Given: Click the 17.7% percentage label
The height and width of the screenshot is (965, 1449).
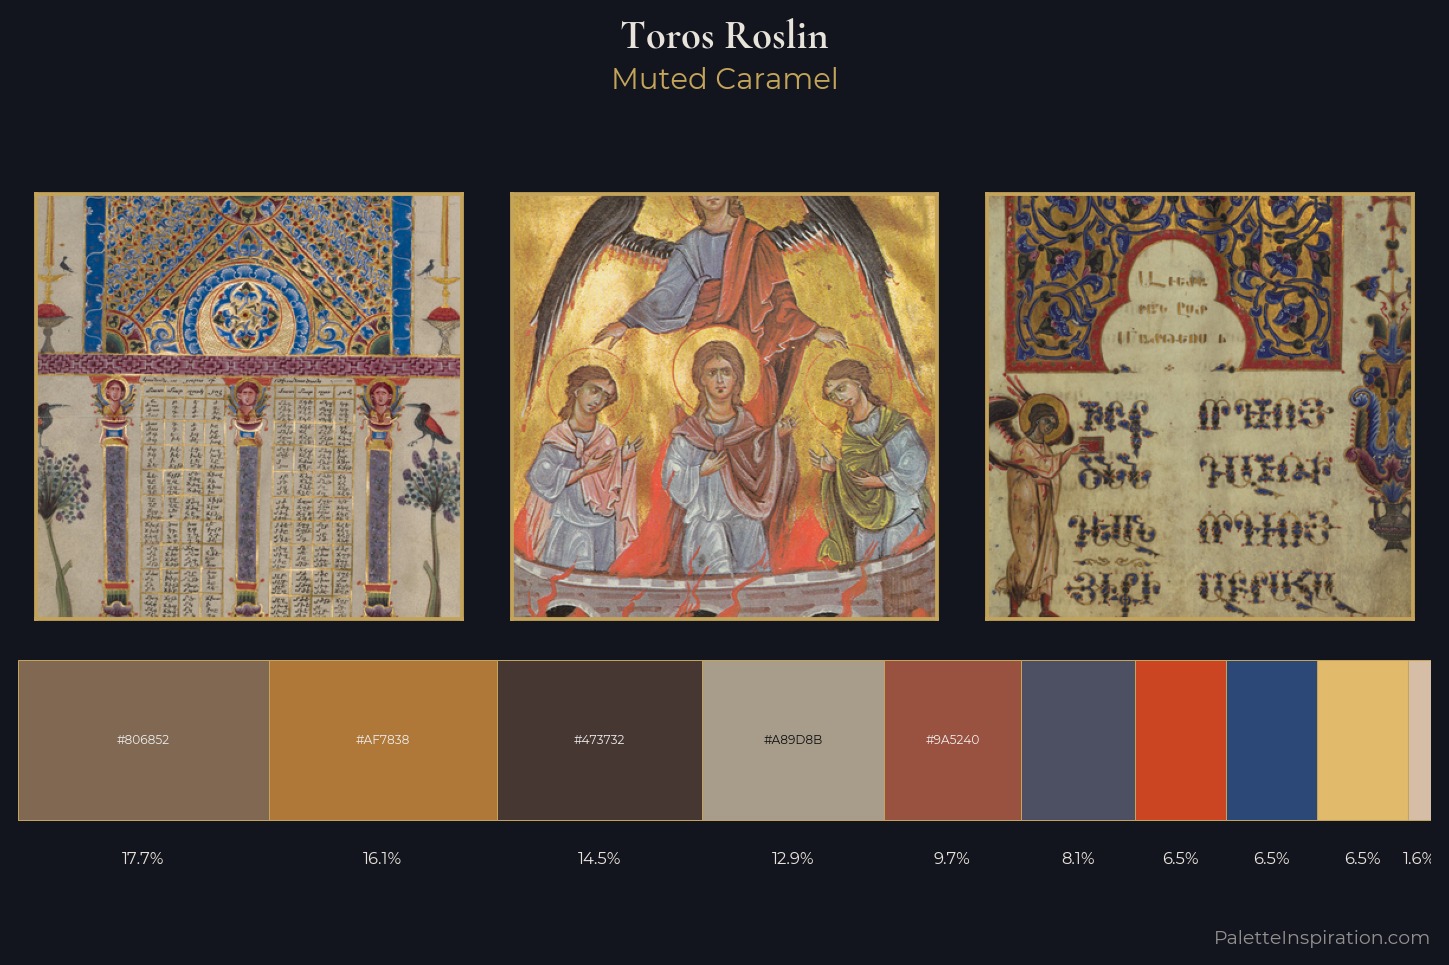Looking at the screenshot, I should click(143, 858).
